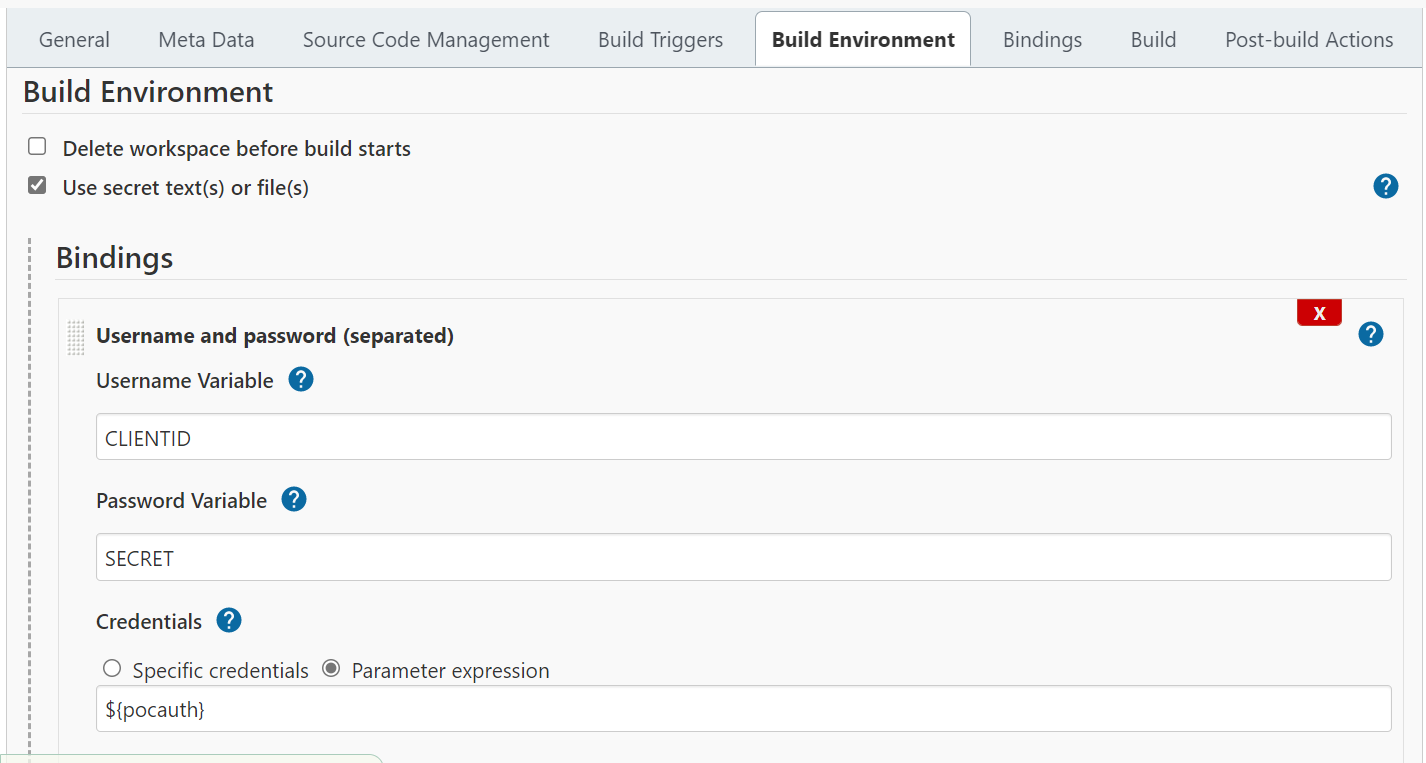Open help for Use secret text(s) or file(s)

pos(1385,186)
